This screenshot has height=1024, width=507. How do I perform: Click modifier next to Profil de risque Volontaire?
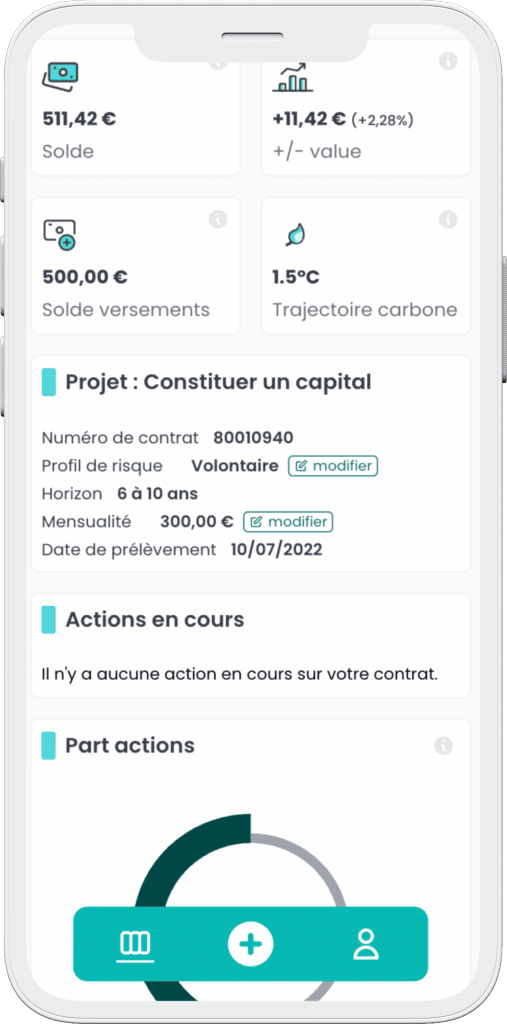(333, 466)
